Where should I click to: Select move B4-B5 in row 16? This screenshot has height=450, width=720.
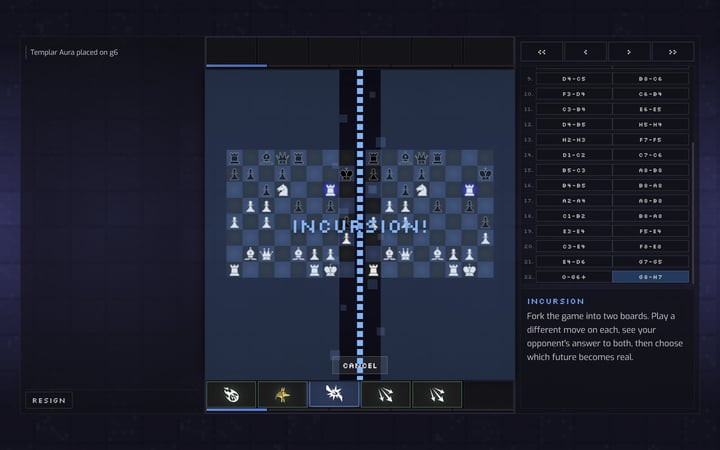(574, 186)
